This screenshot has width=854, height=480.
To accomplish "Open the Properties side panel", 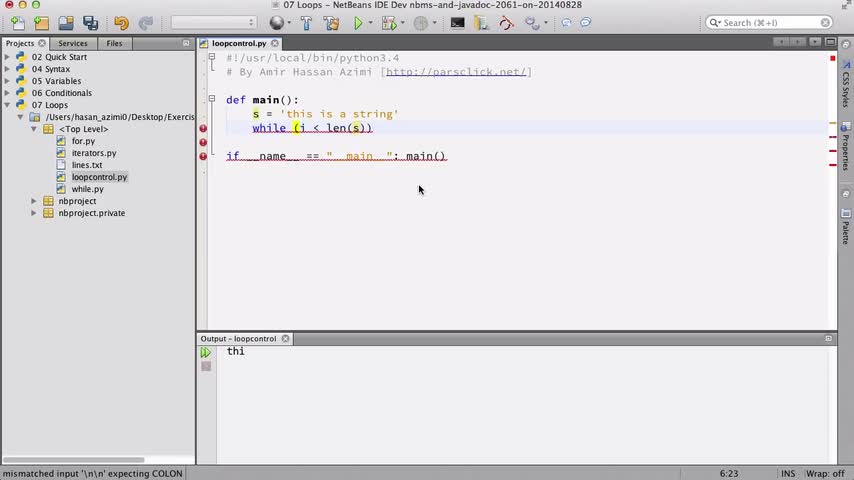I will pyautogui.click(x=846, y=146).
